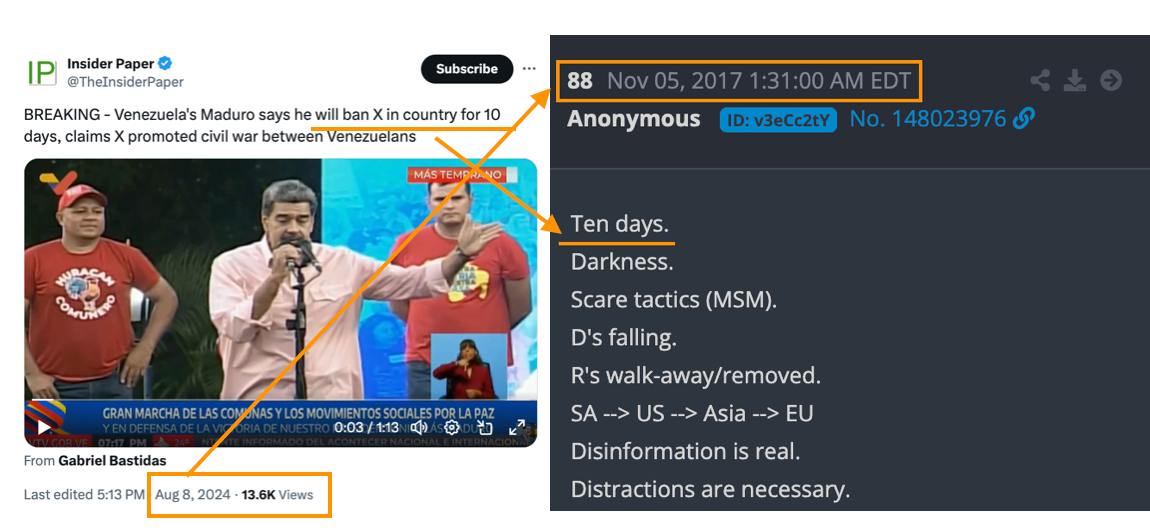Open the Gabriel Bastidas source link

112,461
